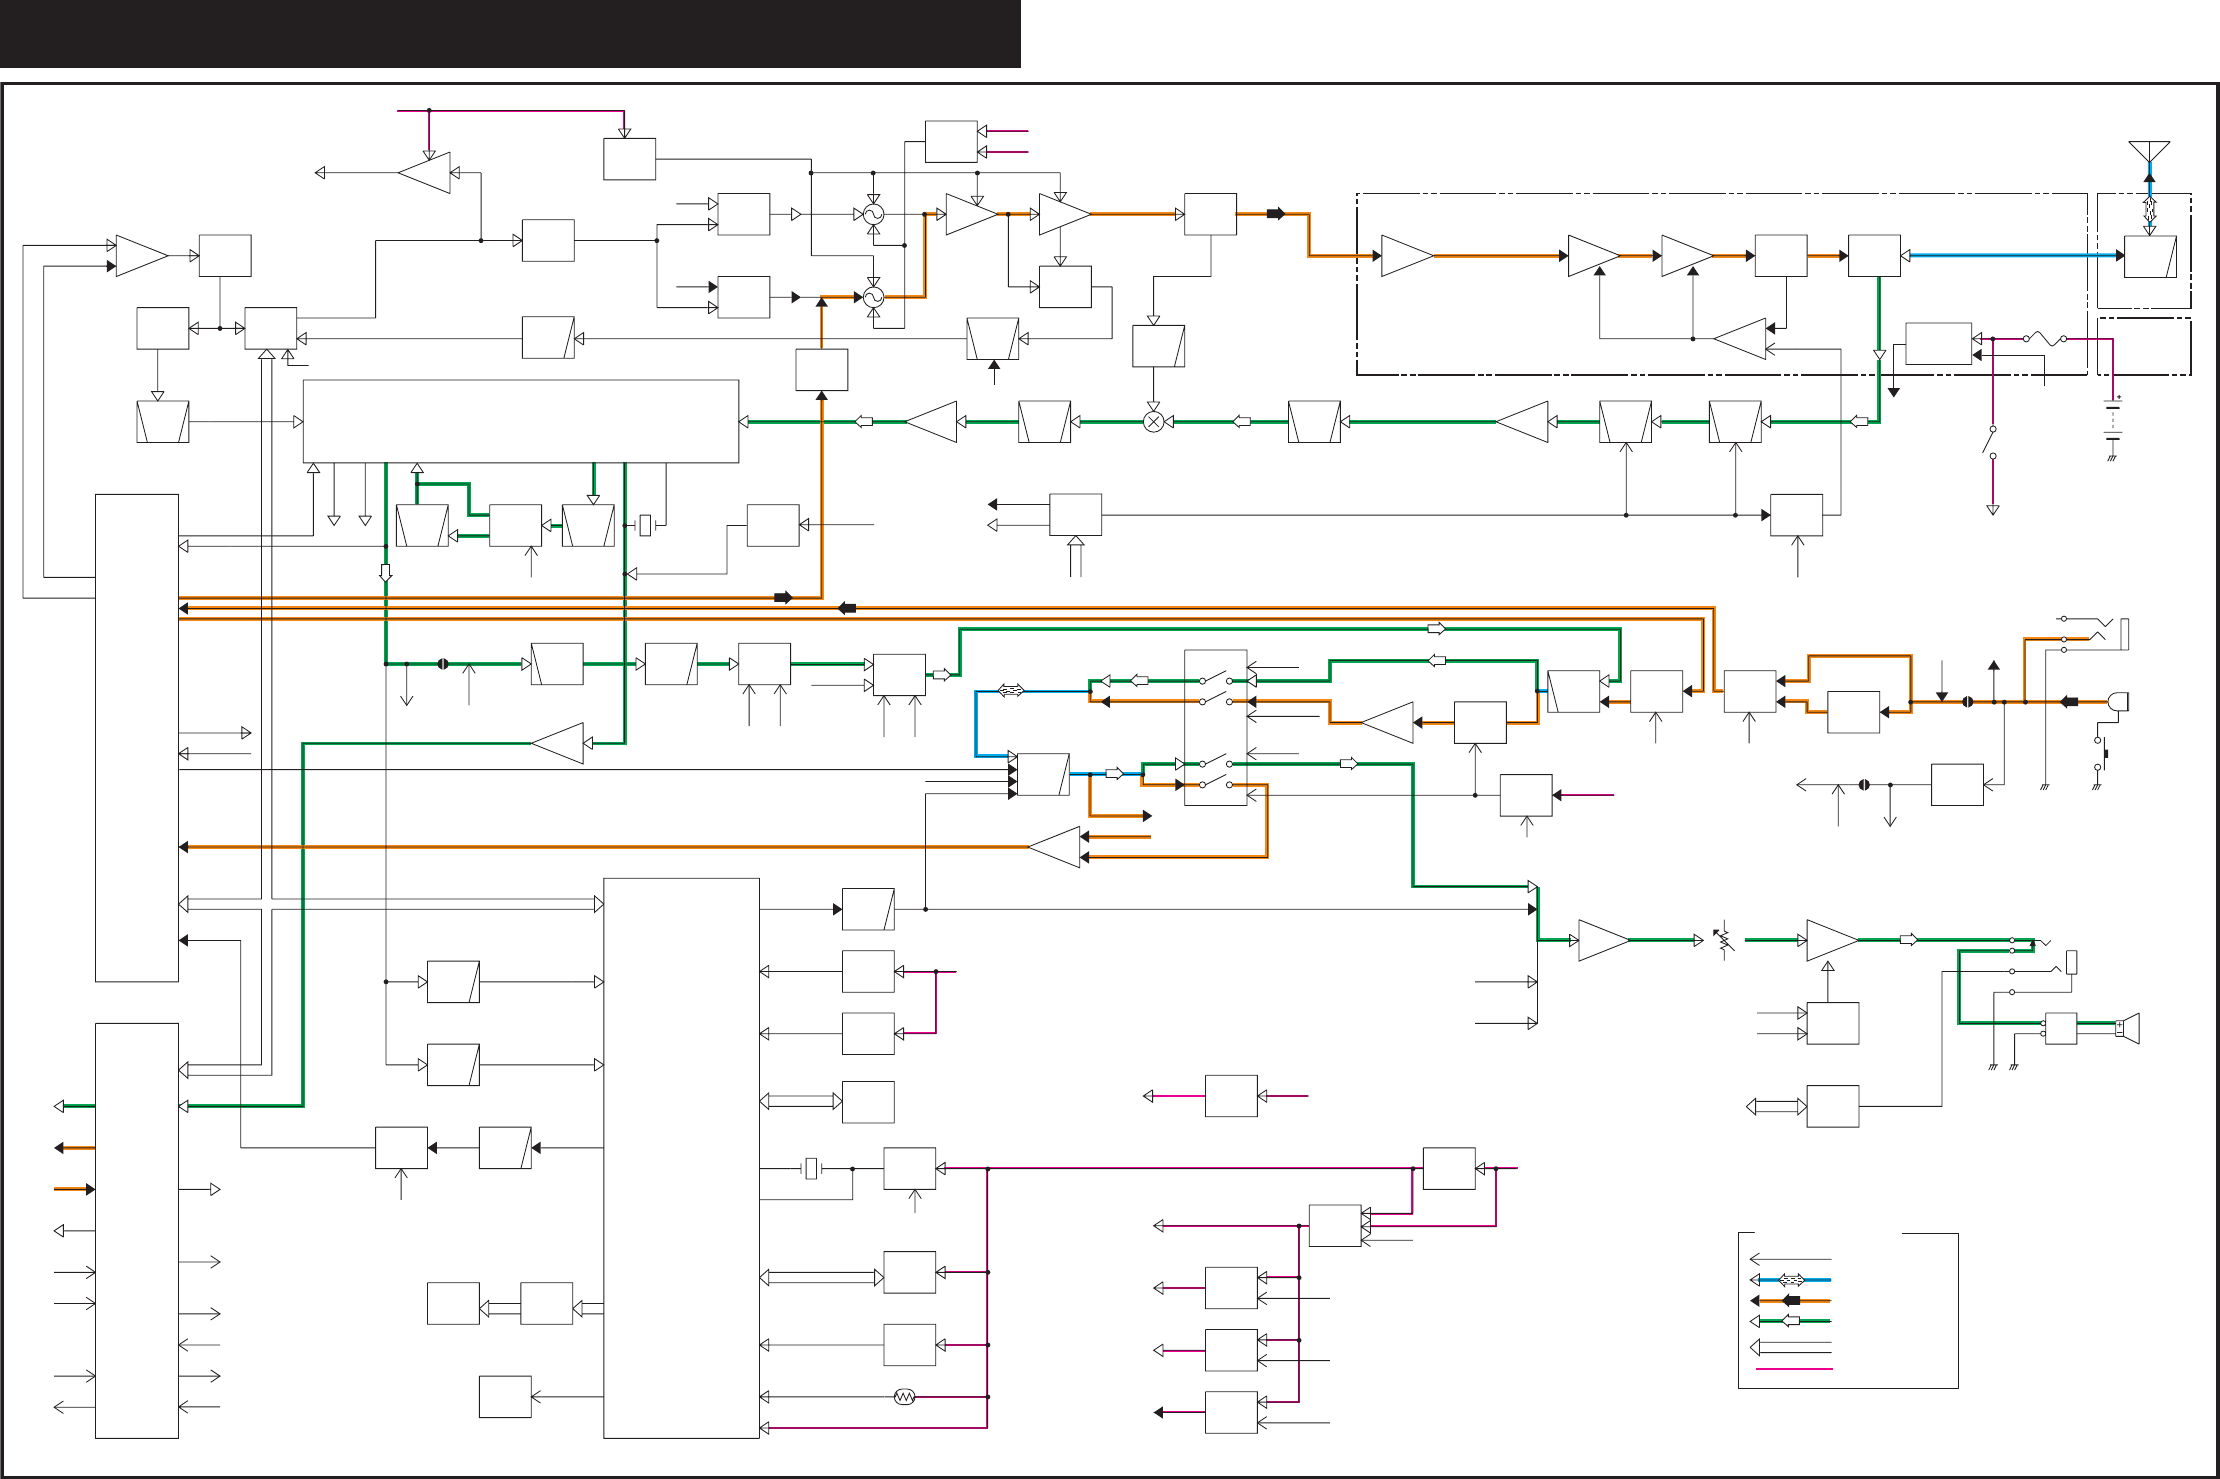This screenshot has height=1479, width=2220.
Task: Click the black title banner at top
Action: click(510, 34)
